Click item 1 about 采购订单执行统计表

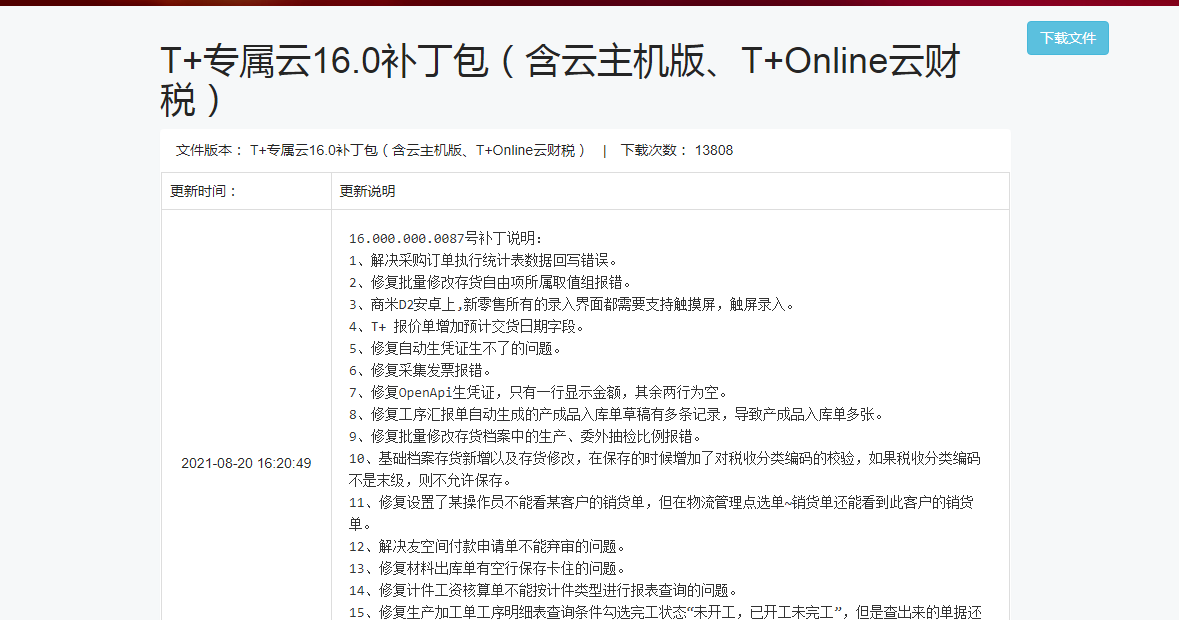click(x=483, y=260)
